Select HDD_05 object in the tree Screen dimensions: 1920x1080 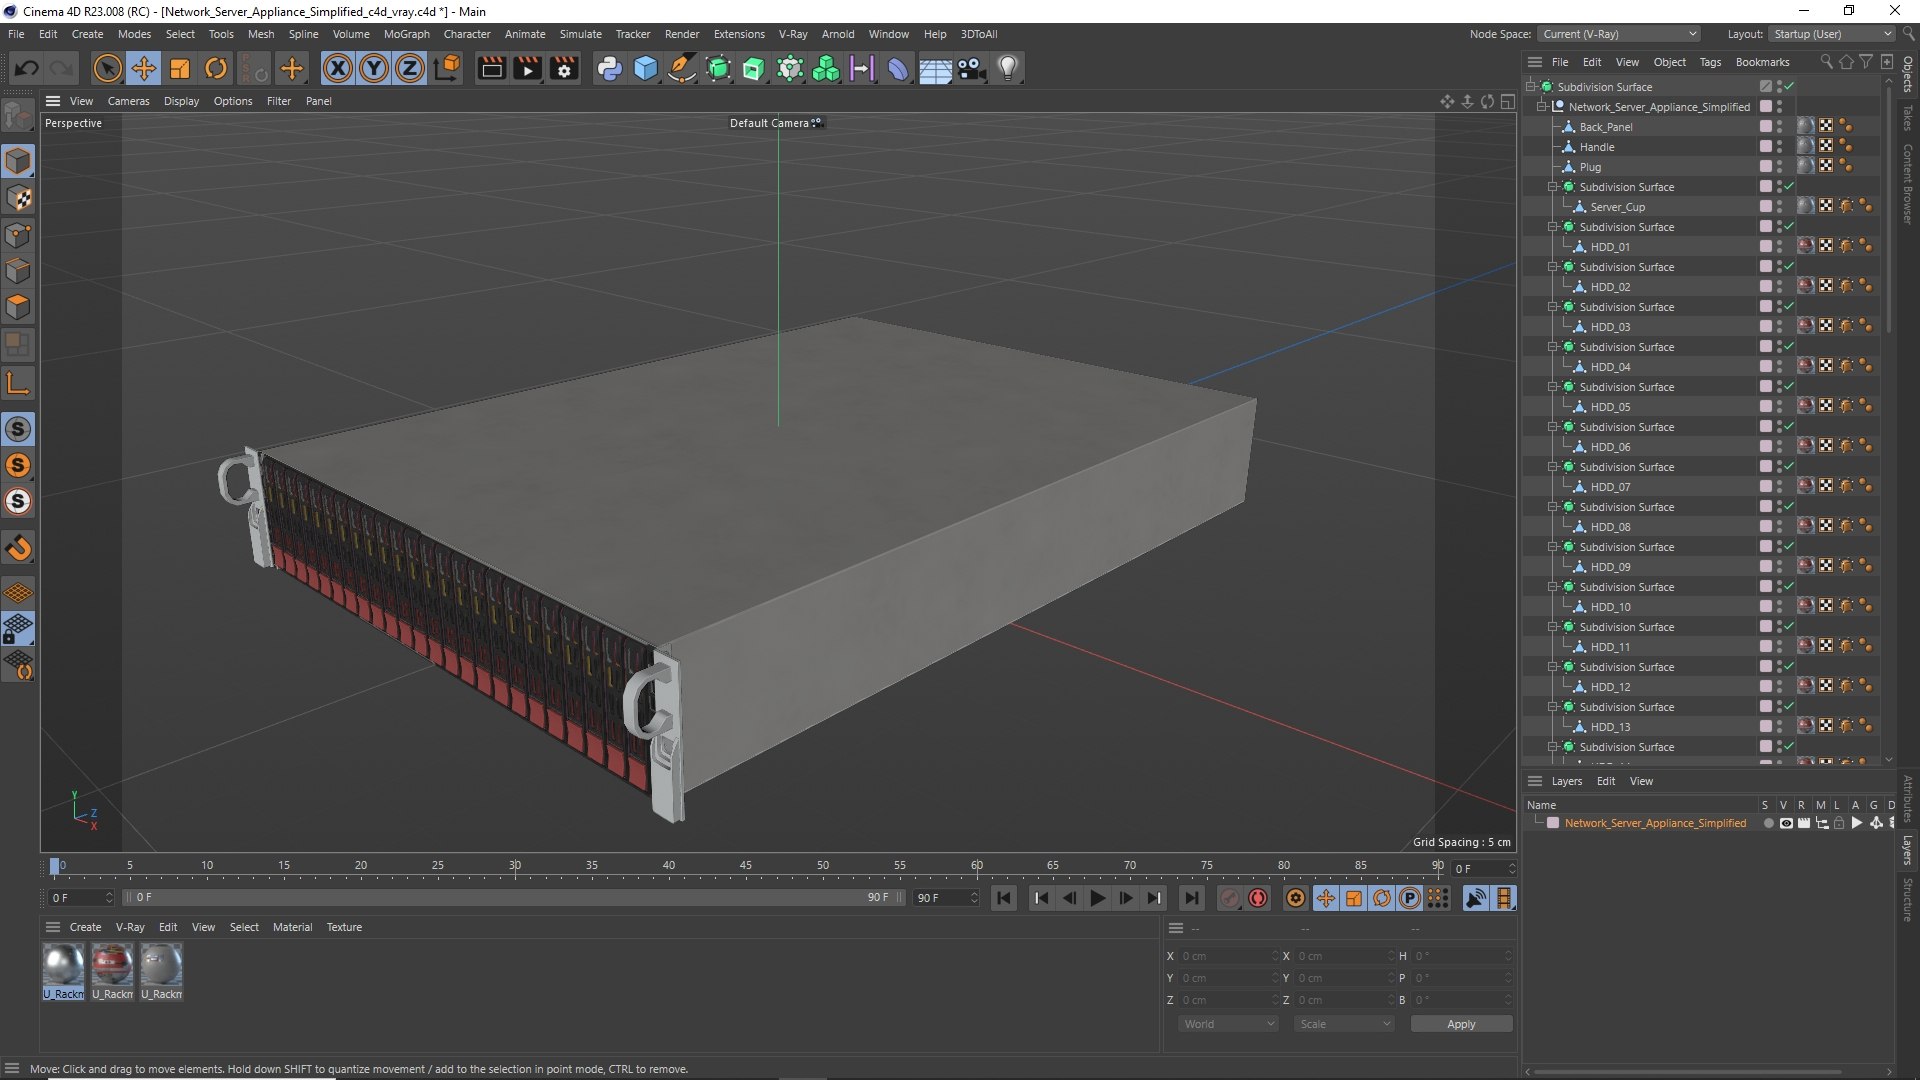click(x=1610, y=407)
